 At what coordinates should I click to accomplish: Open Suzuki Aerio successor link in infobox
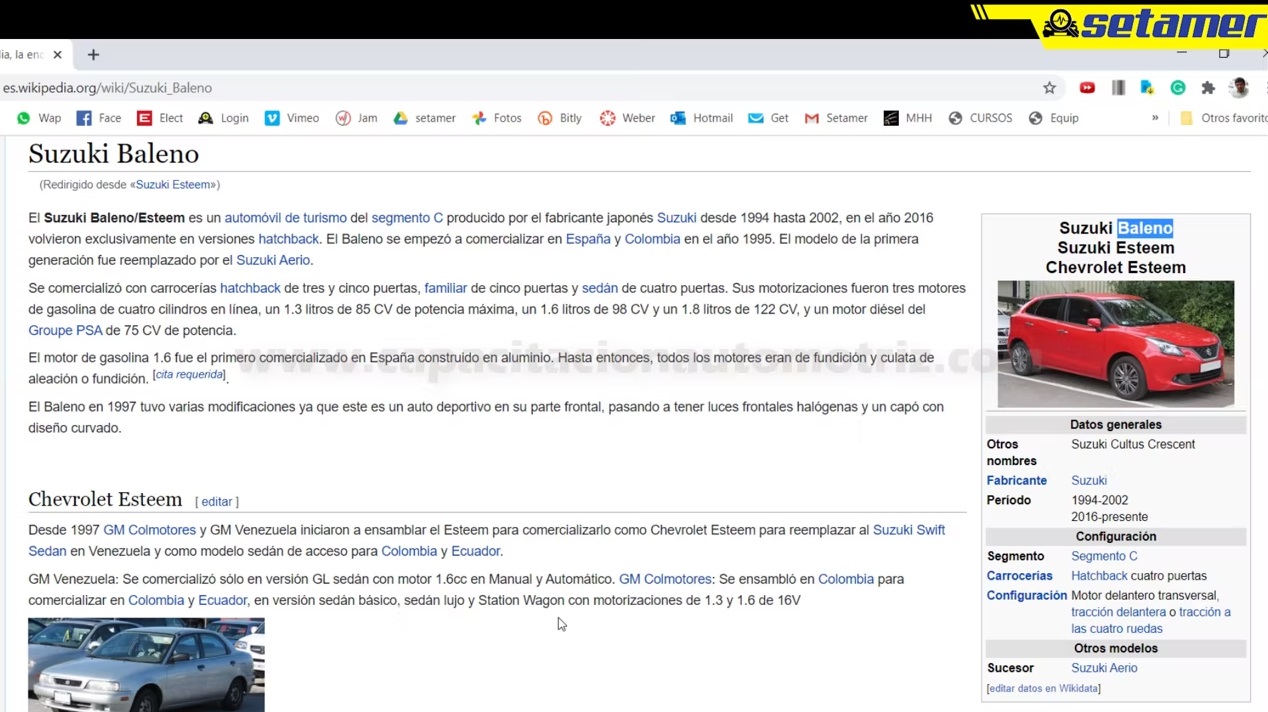tap(1104, 668)
